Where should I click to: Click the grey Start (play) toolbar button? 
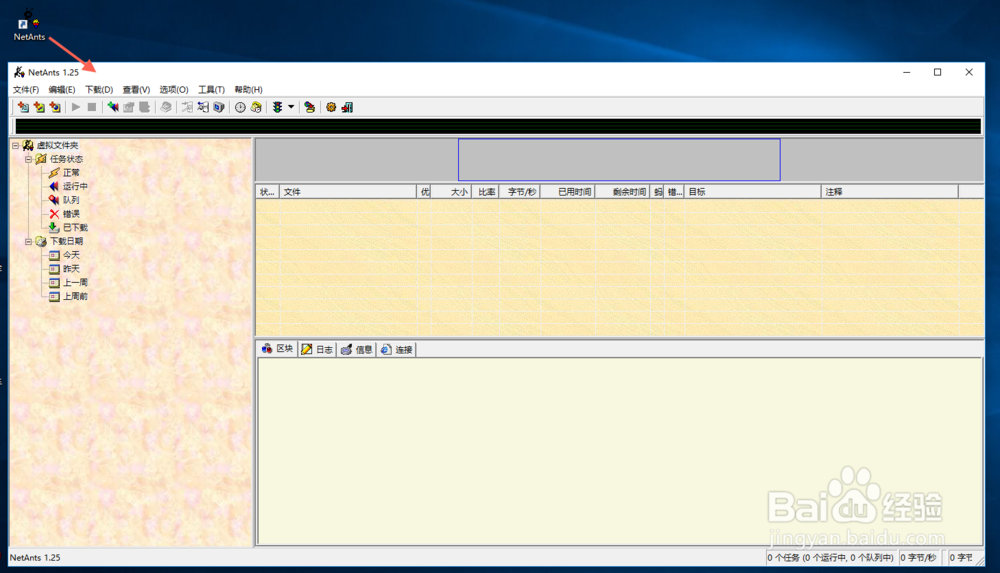76,107
